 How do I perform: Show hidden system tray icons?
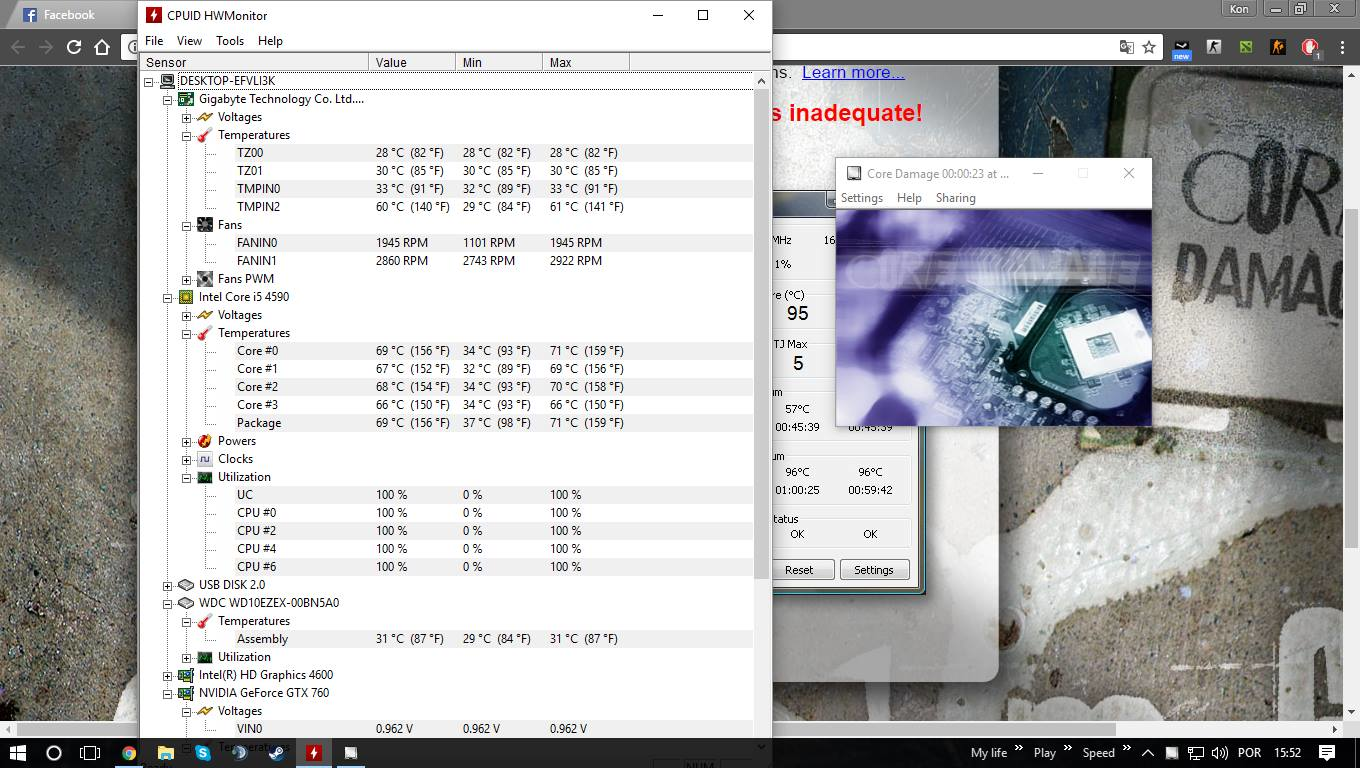coord(1147,753)
